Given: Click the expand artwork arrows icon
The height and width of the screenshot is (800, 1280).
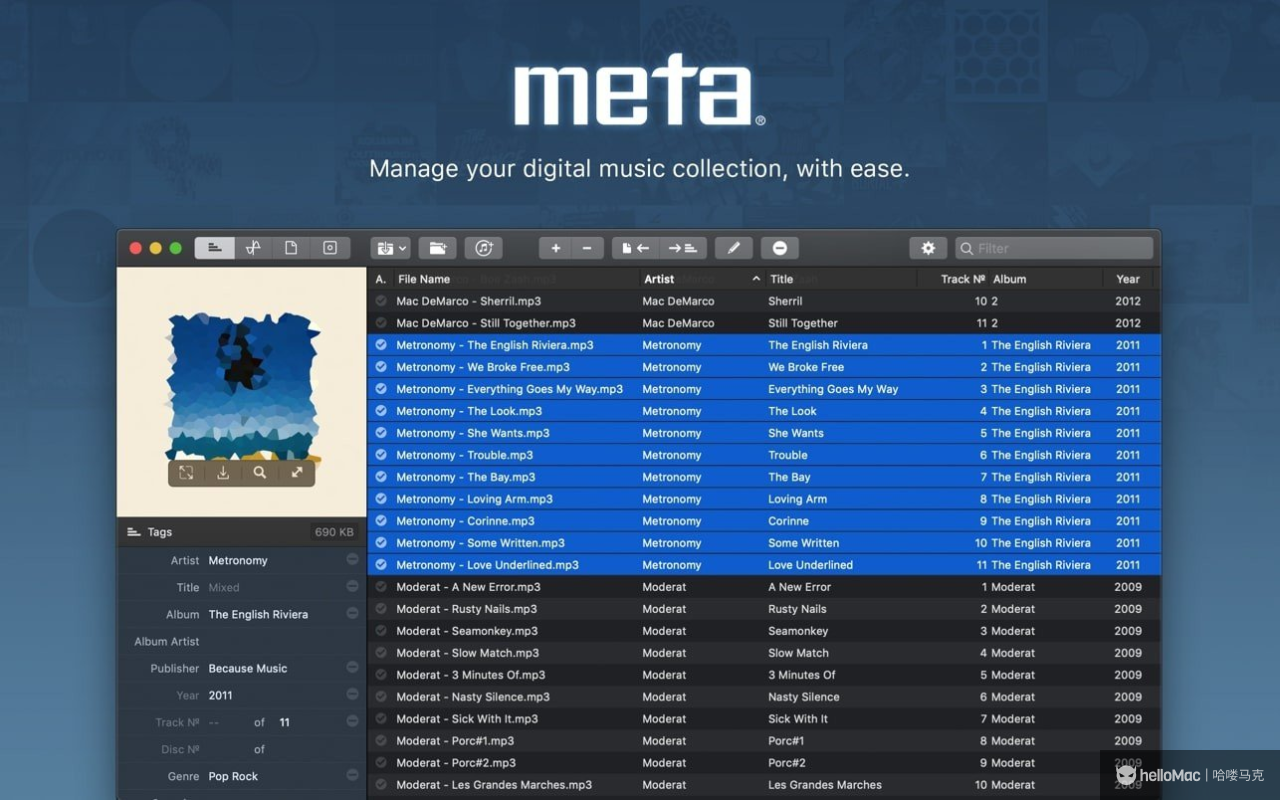Looking at the screenshot, I should click(x=297, y=473).
